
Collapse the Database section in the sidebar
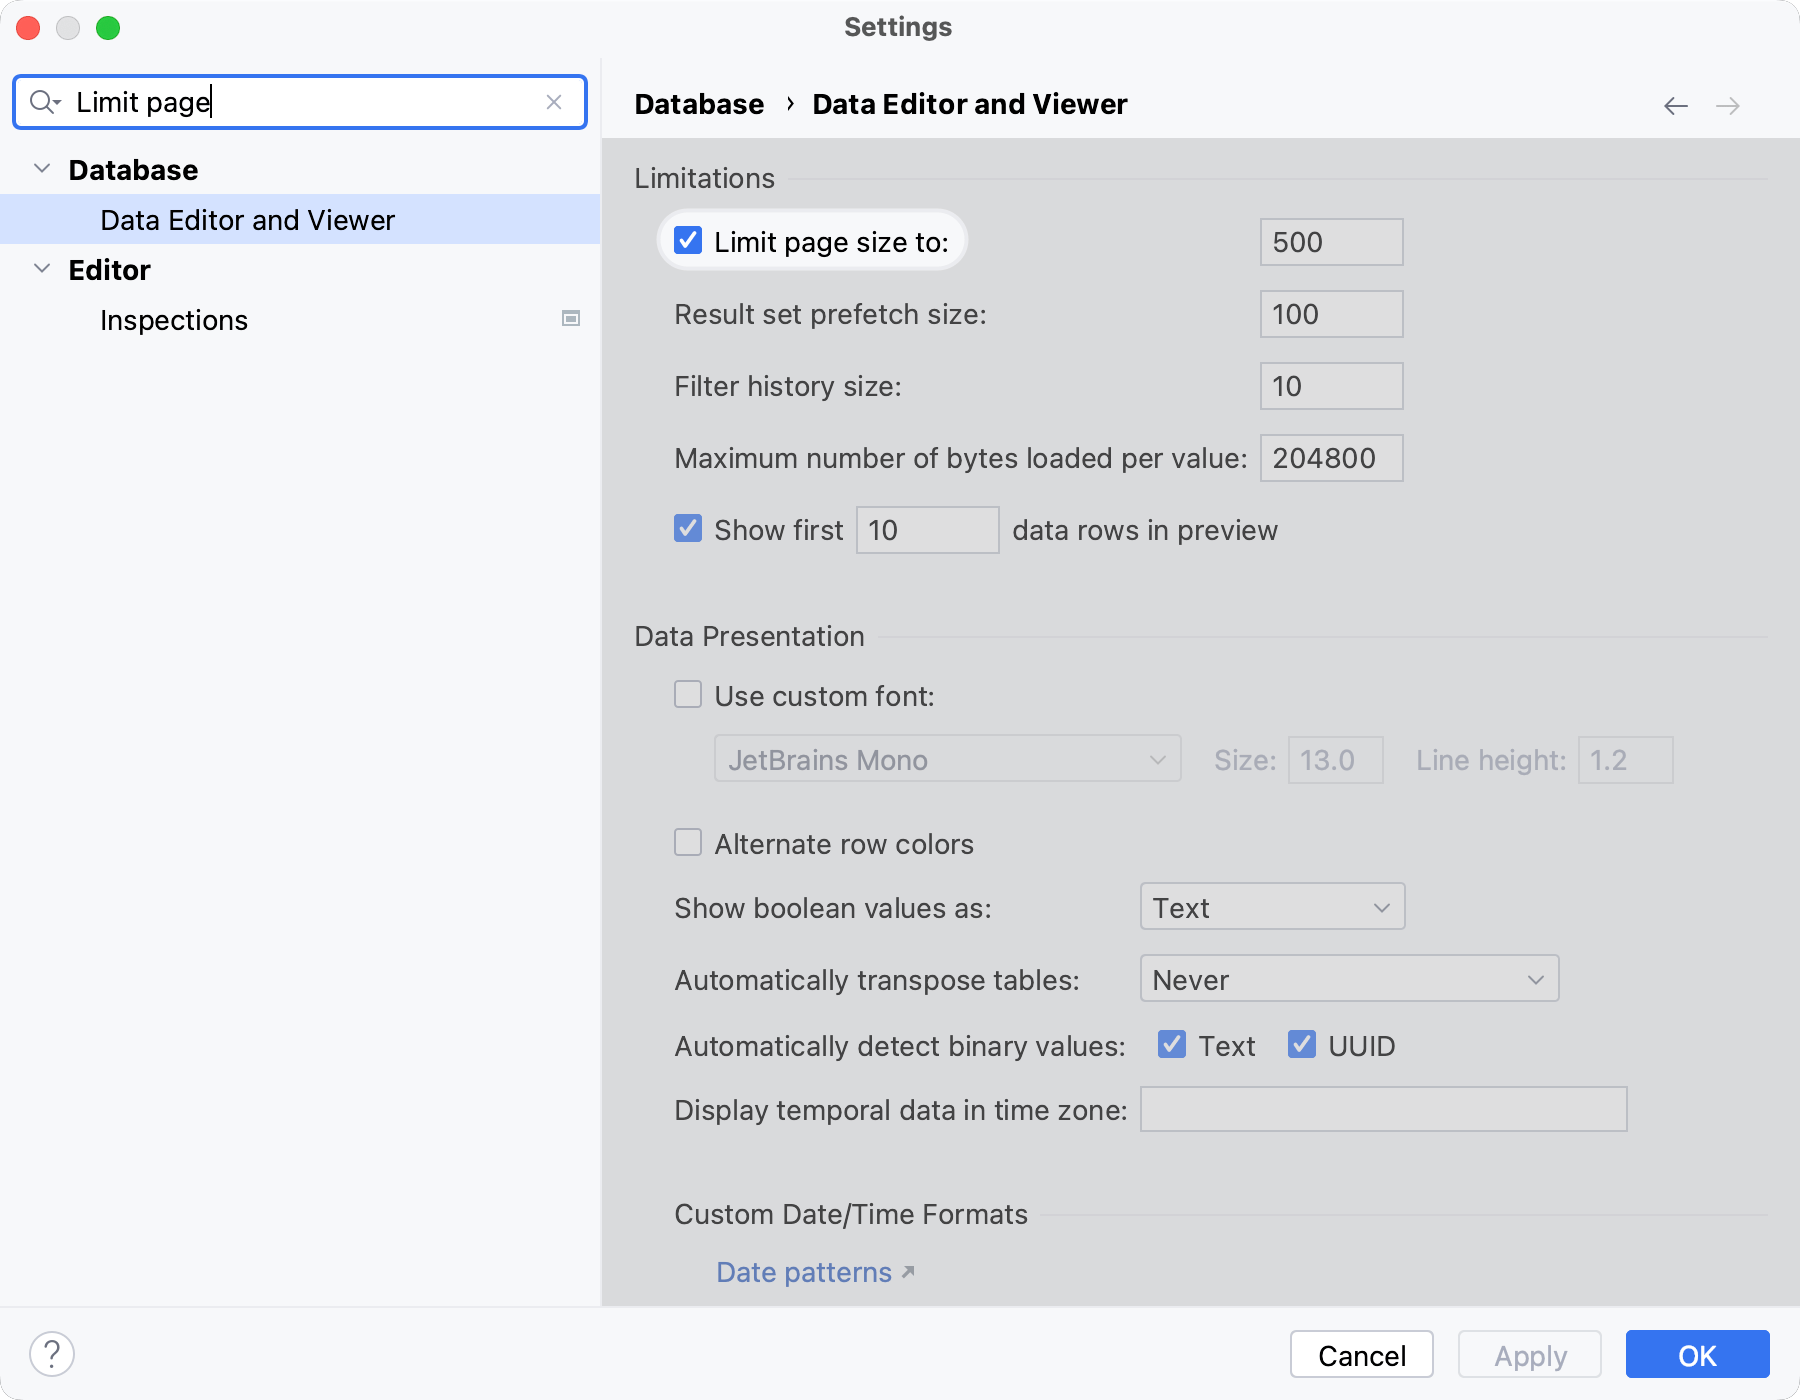(42, 169)
